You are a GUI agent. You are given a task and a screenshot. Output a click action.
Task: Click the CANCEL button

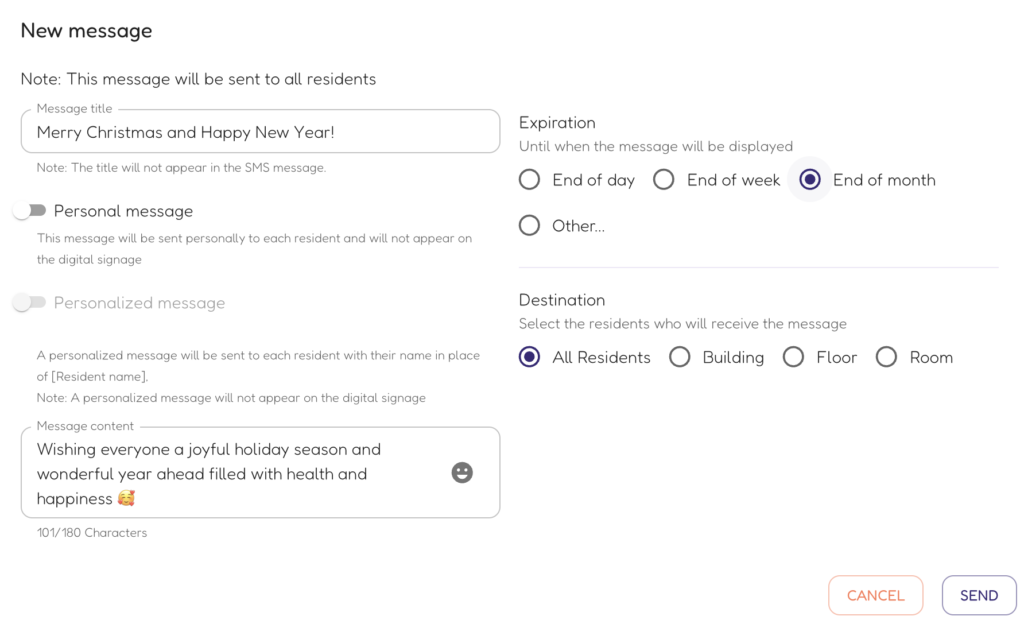tap(876, 595)
